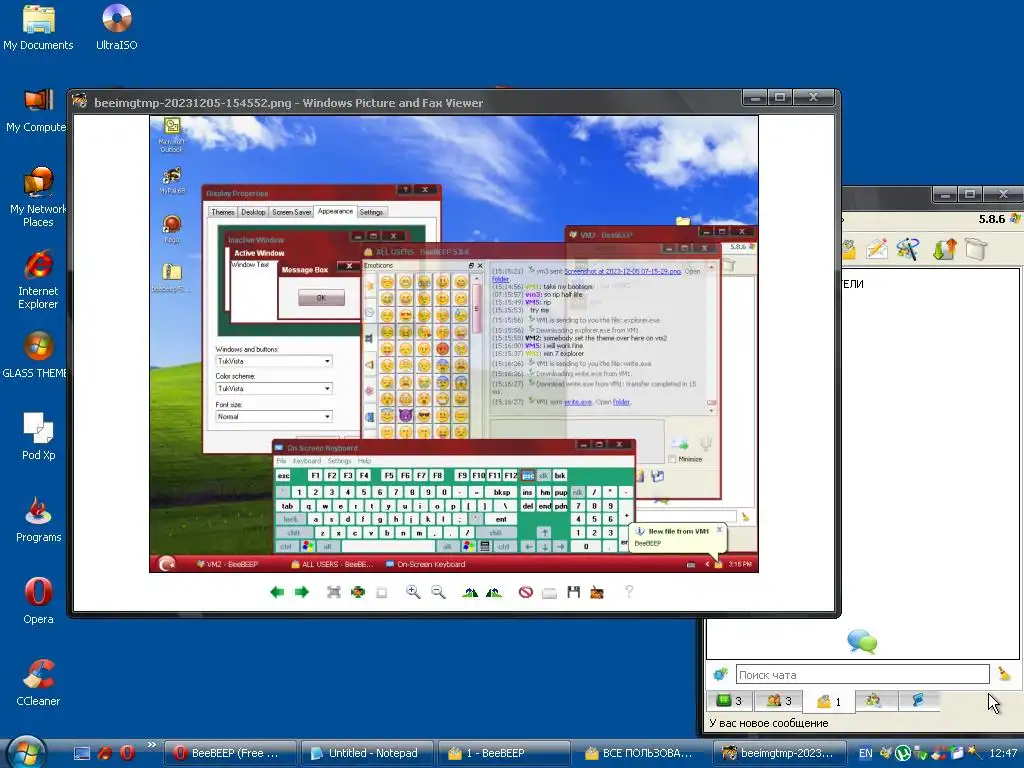Click beeimgtmp-2023... taskbar button

[x=779, y=753]
